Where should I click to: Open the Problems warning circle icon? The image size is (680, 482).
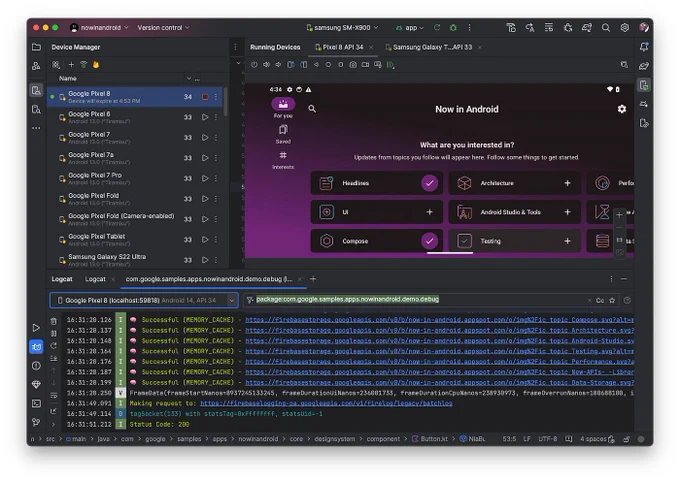[36, 366]
